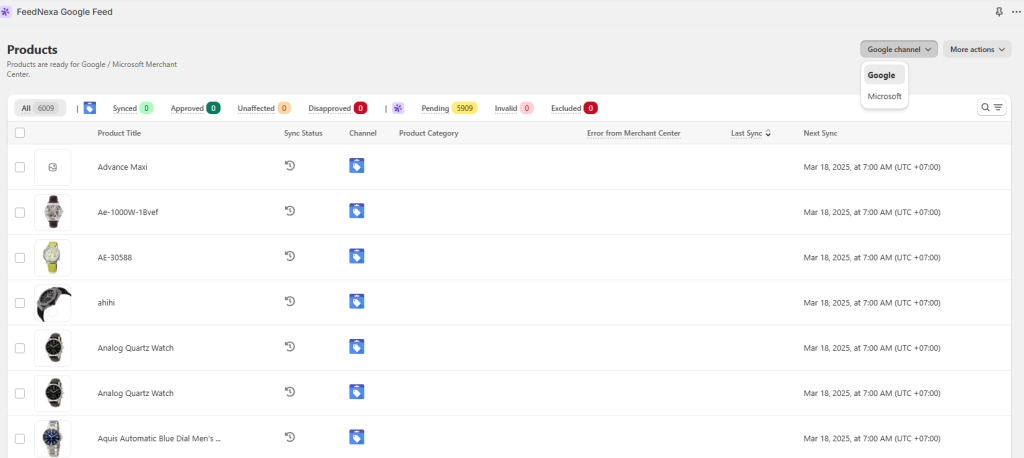Choose Microsoft from the channel menu
Screen dimensions: 1024x458
click(x=884, y=96)
